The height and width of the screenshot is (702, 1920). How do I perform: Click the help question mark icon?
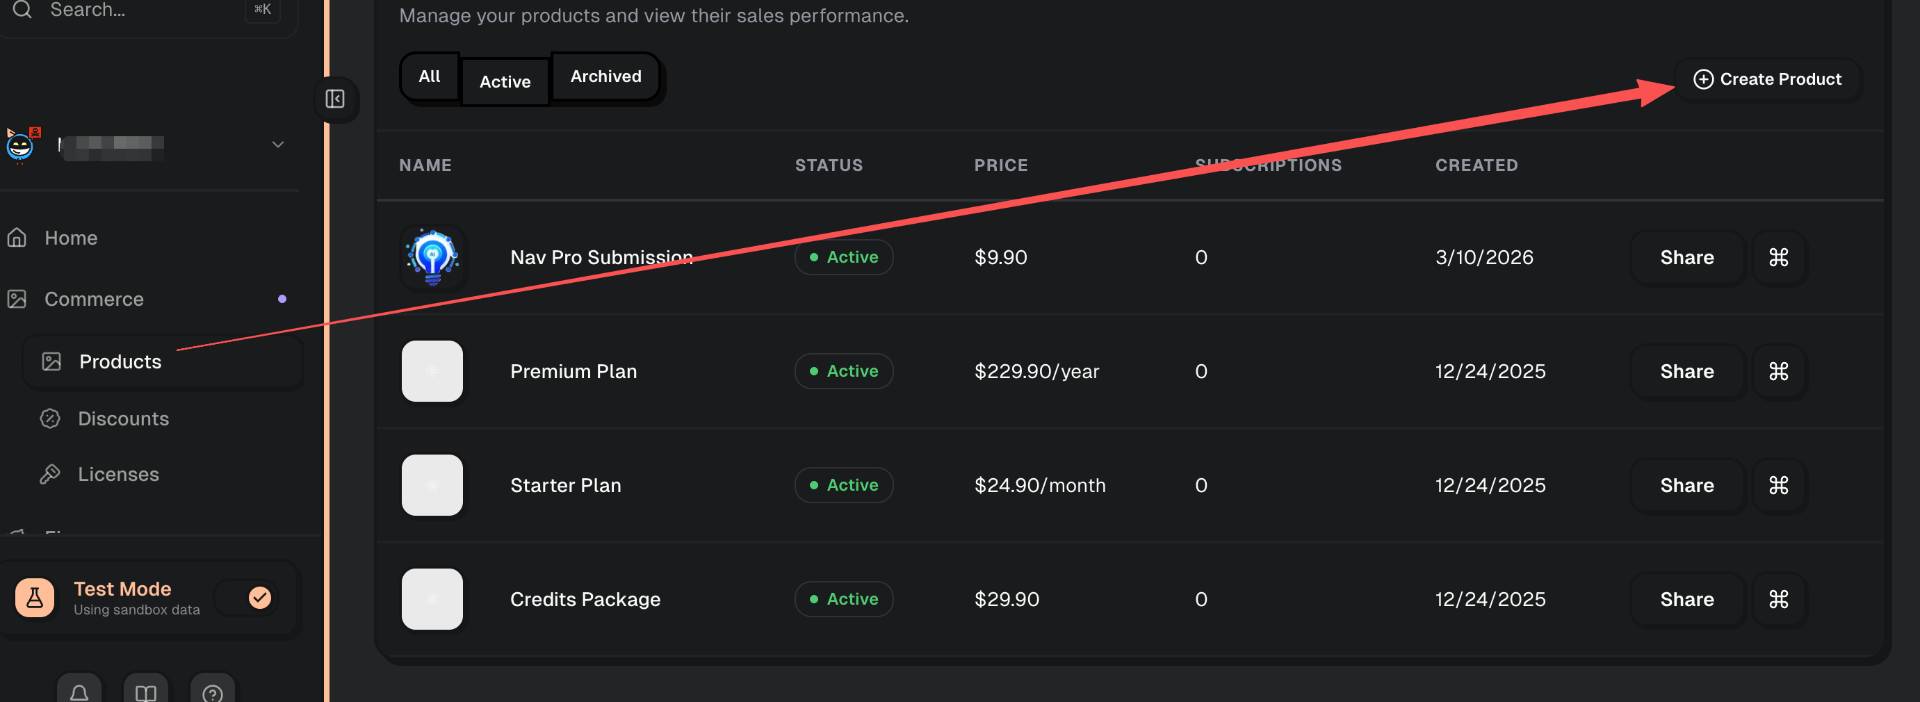(212, 692)
